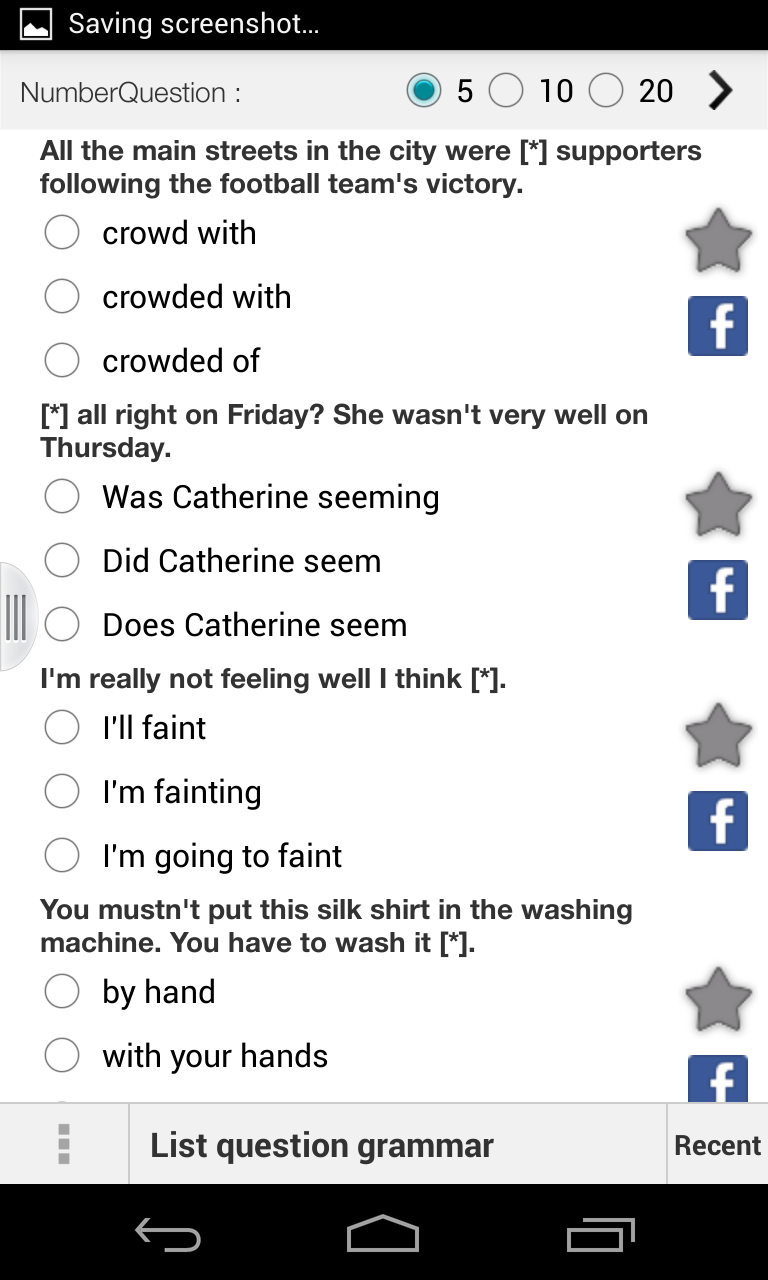Star the silk shirt question

pyautogui.click(x=718, y=1000)
